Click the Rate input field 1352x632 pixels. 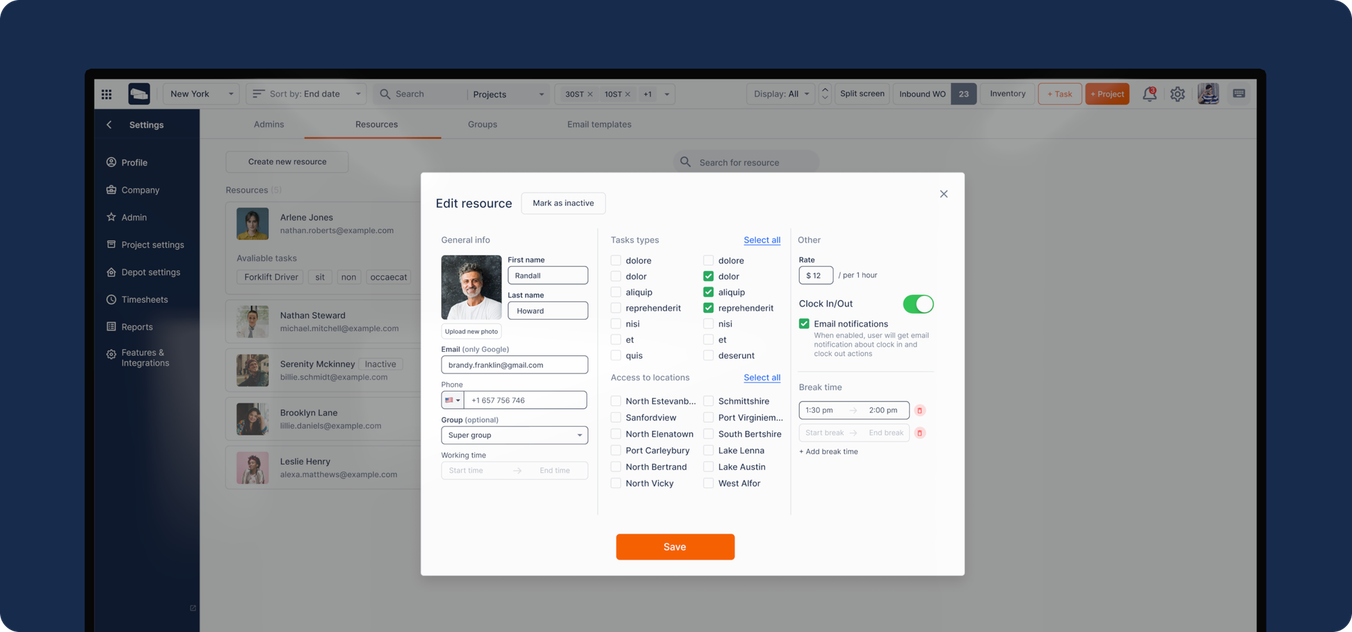pos(816,275)
